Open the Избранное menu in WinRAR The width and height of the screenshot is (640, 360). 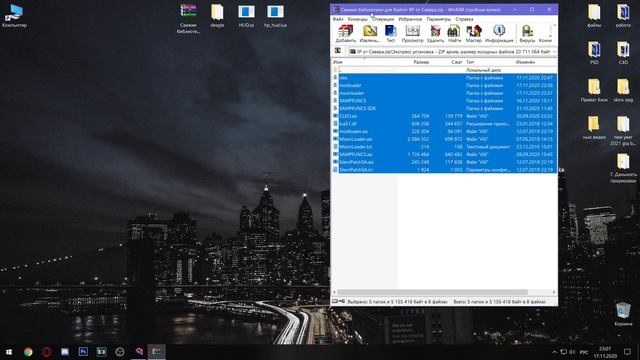(410, 19)
